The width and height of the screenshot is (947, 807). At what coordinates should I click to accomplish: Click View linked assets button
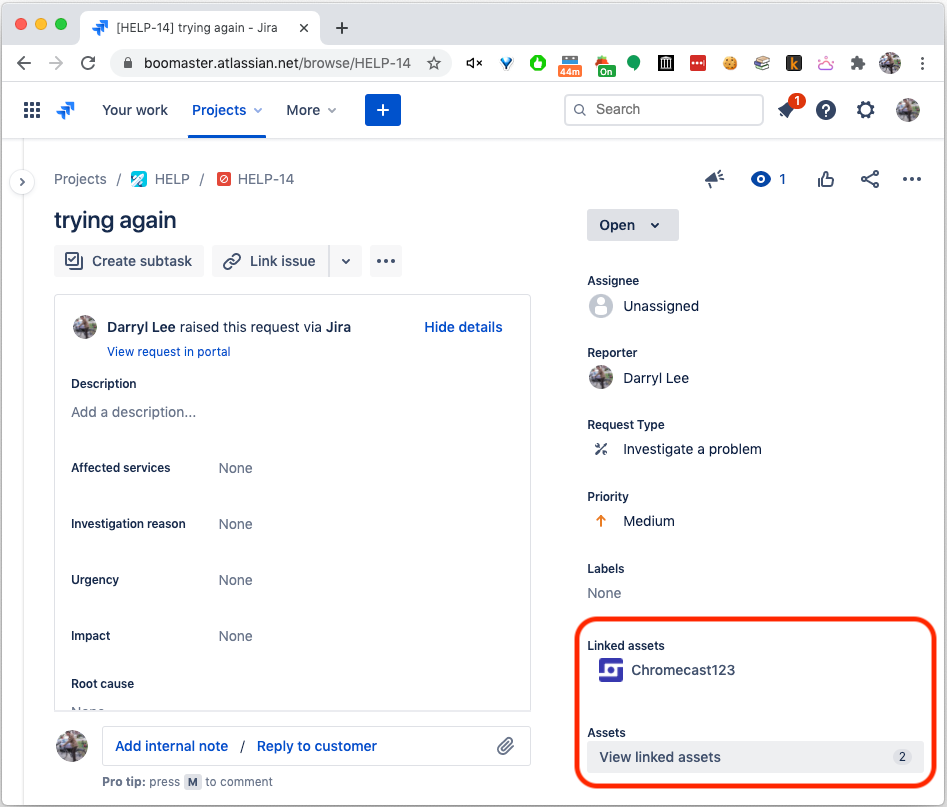pos(755,757)
